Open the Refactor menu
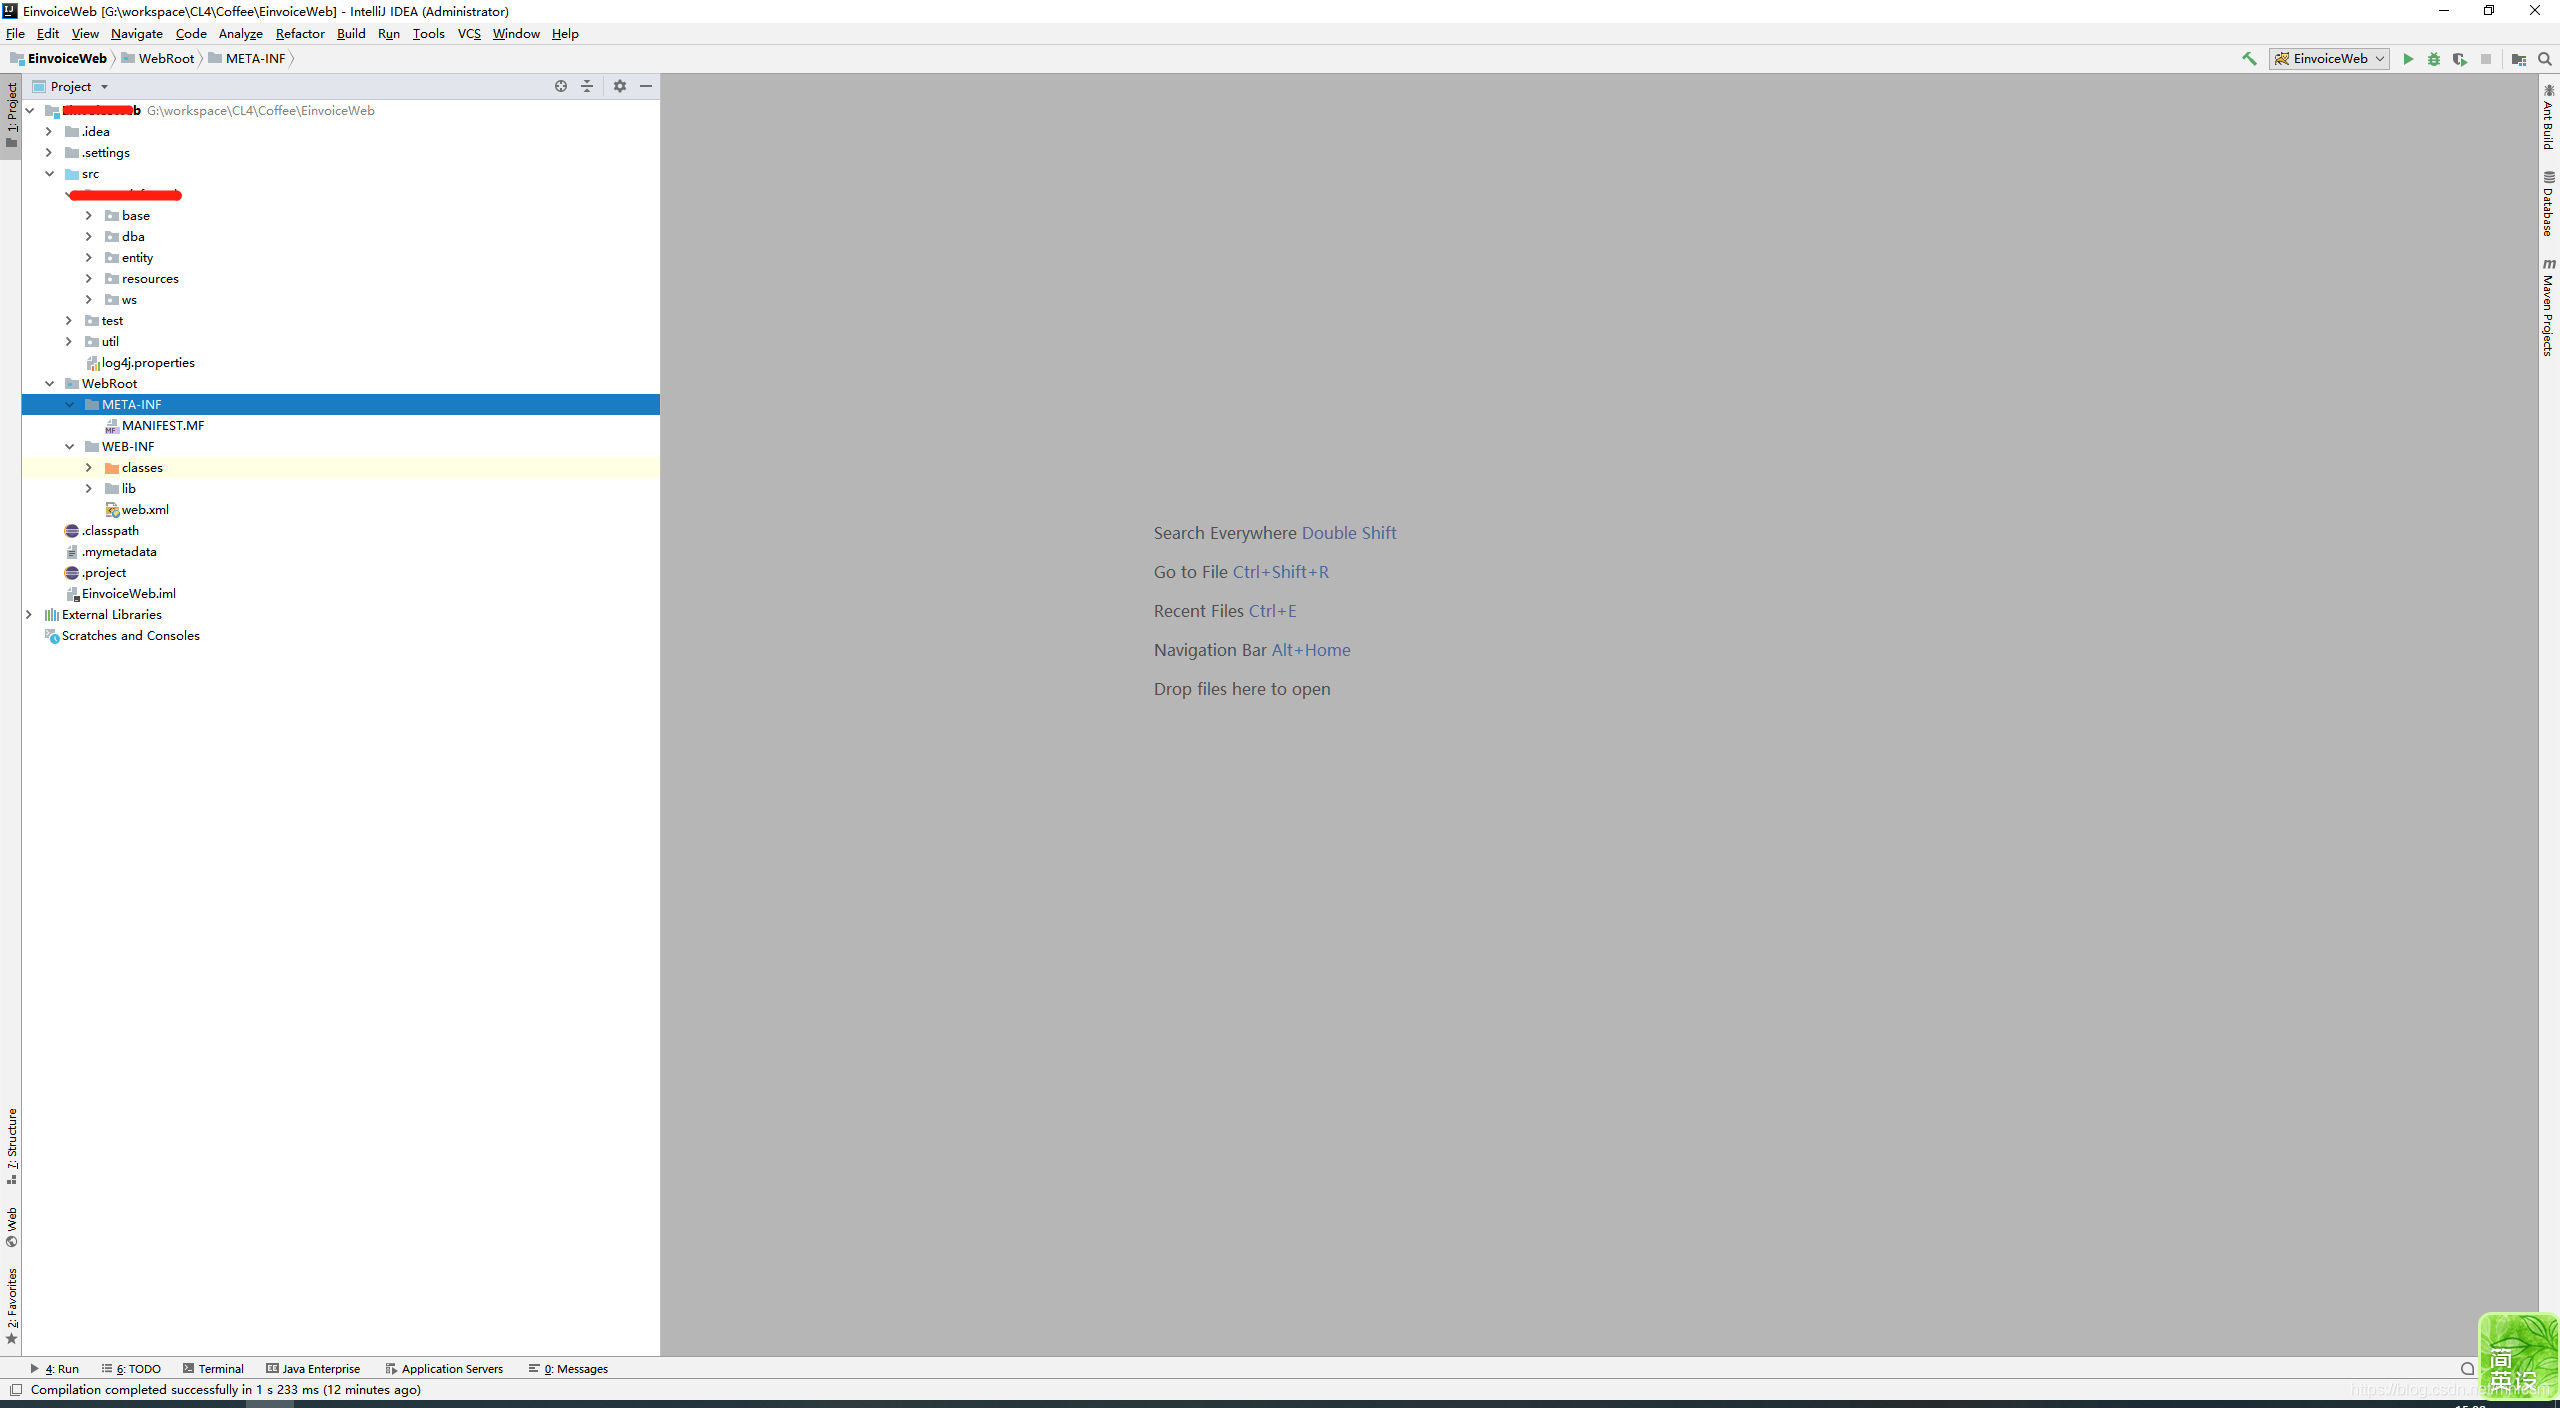The image size is (2560, 1408). point(300,33)
